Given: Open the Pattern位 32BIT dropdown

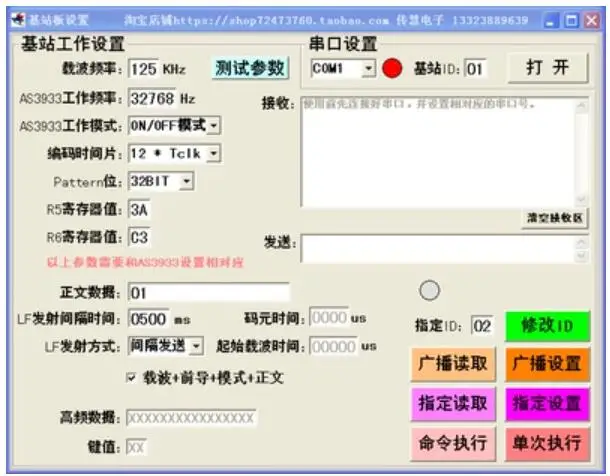Looking at the screenshot, I should pyautogui.click(x=187, y=181).
